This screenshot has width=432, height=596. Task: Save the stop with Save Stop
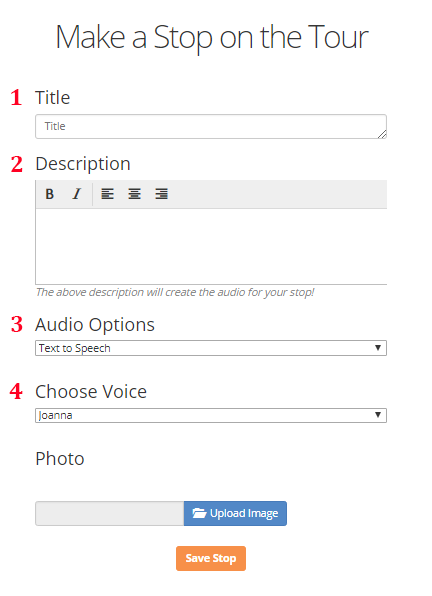click(211, 558)
